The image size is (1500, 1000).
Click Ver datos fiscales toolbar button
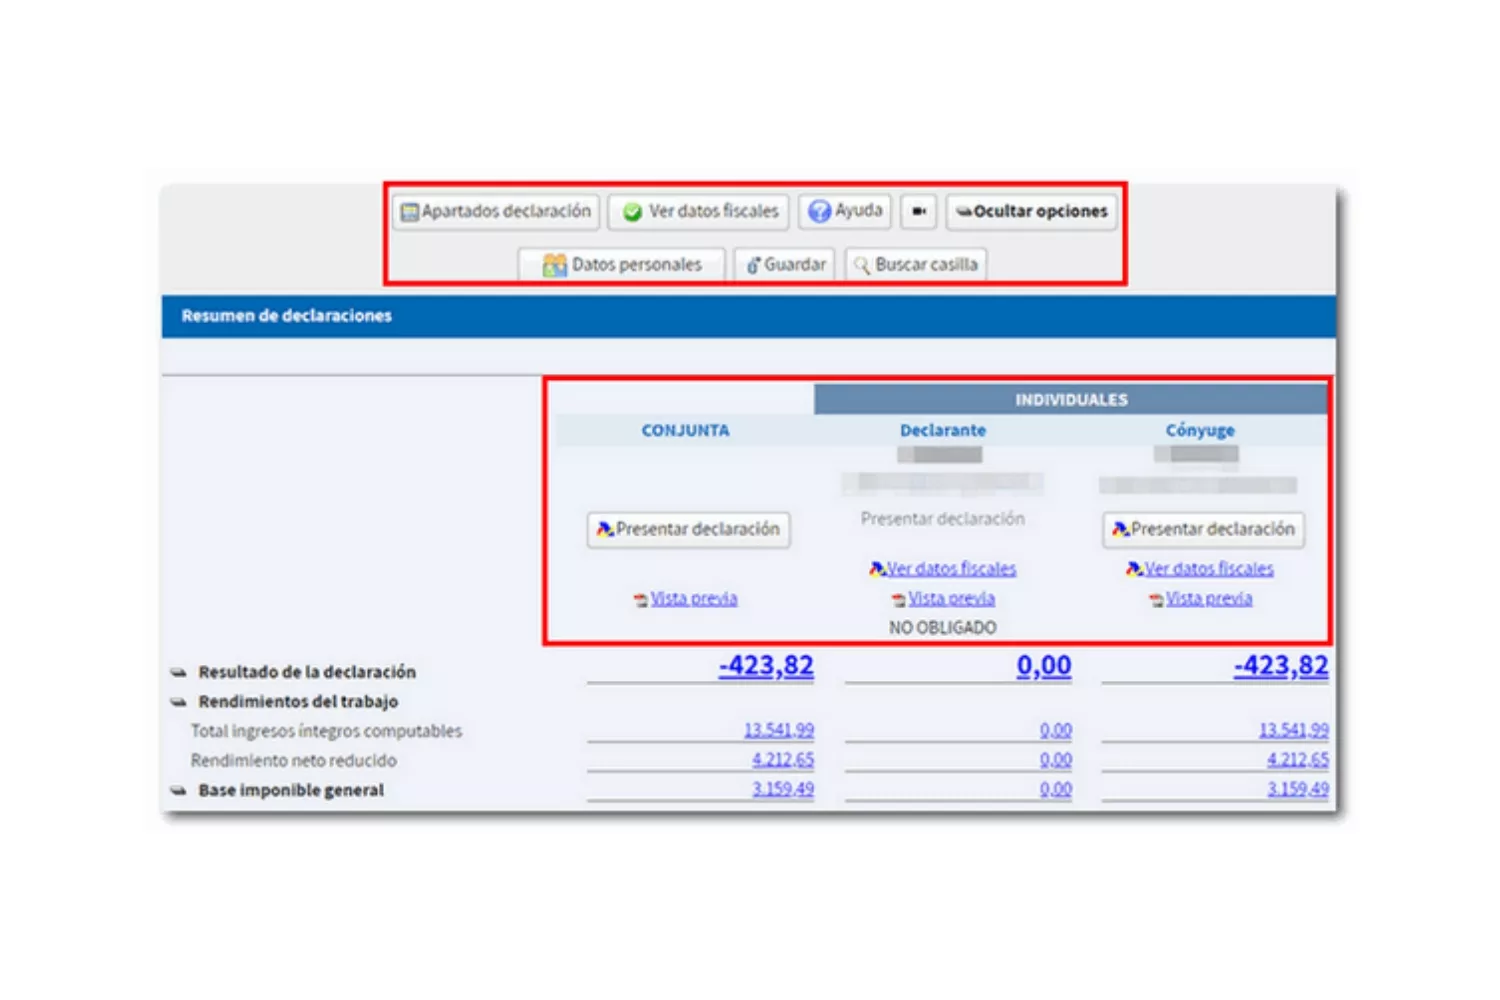tap(699, 212)
